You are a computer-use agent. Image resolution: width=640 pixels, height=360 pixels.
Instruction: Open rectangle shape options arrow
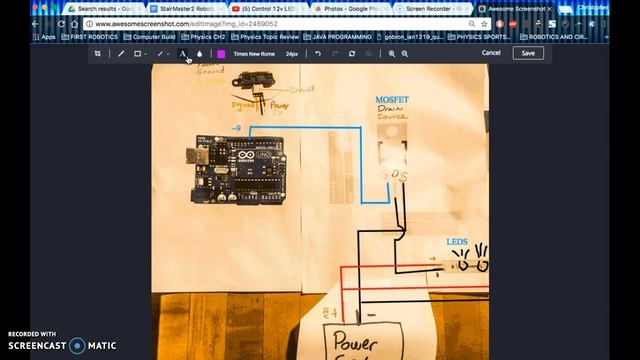pos(146,54)
